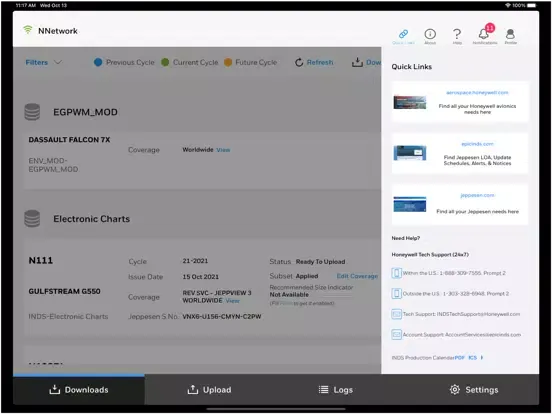This screenshot has width=552, height=414.
Task: Click the gear icon in the Settings tab
Action: point(455,390)
